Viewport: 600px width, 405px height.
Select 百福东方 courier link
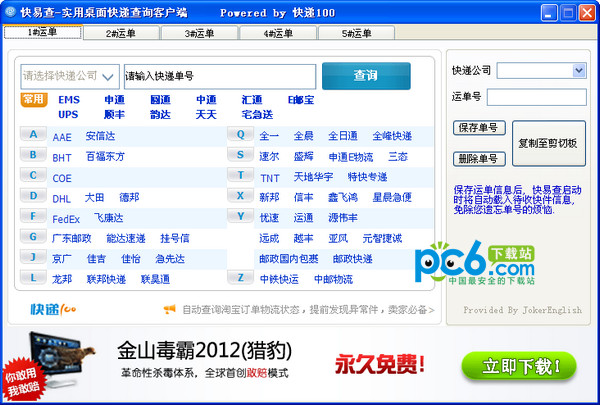pos(105,157)
